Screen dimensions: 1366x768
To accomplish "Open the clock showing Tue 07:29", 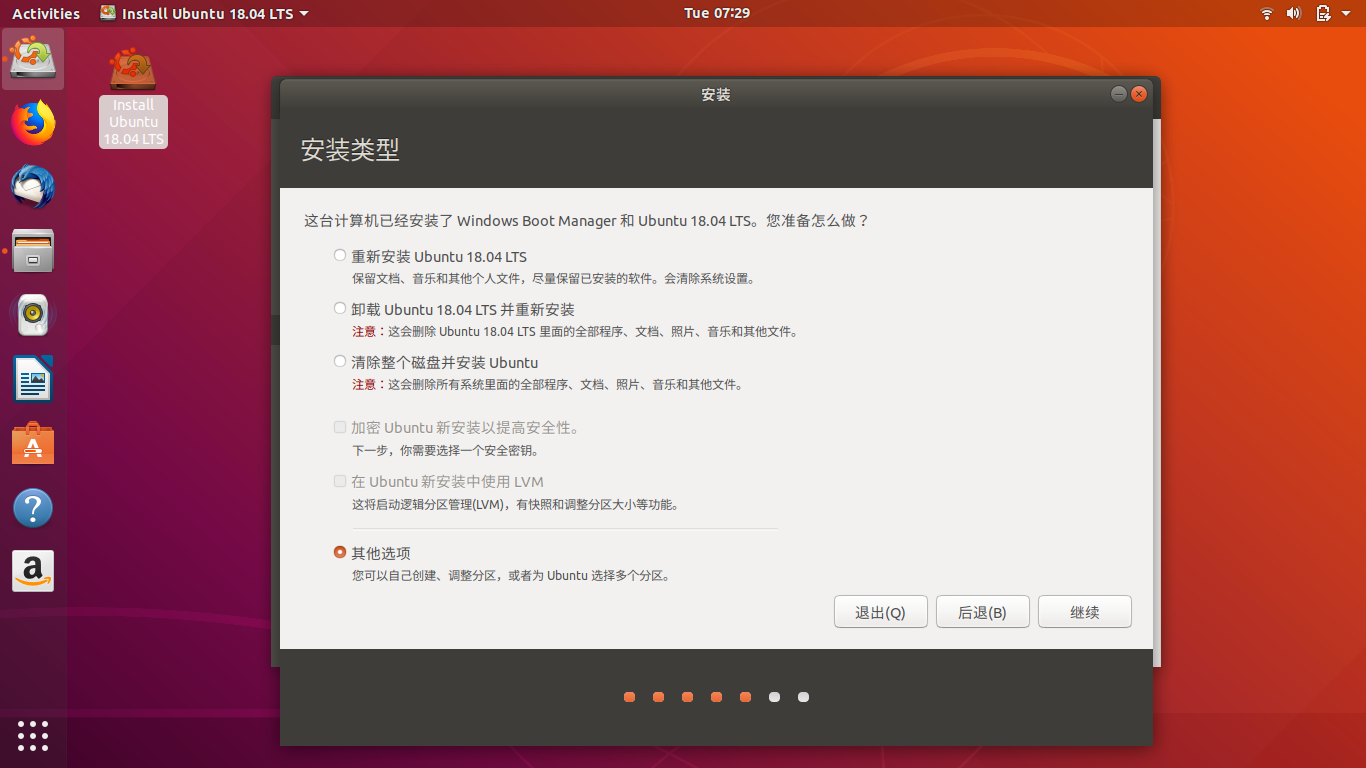I will (x=717, y=13).
